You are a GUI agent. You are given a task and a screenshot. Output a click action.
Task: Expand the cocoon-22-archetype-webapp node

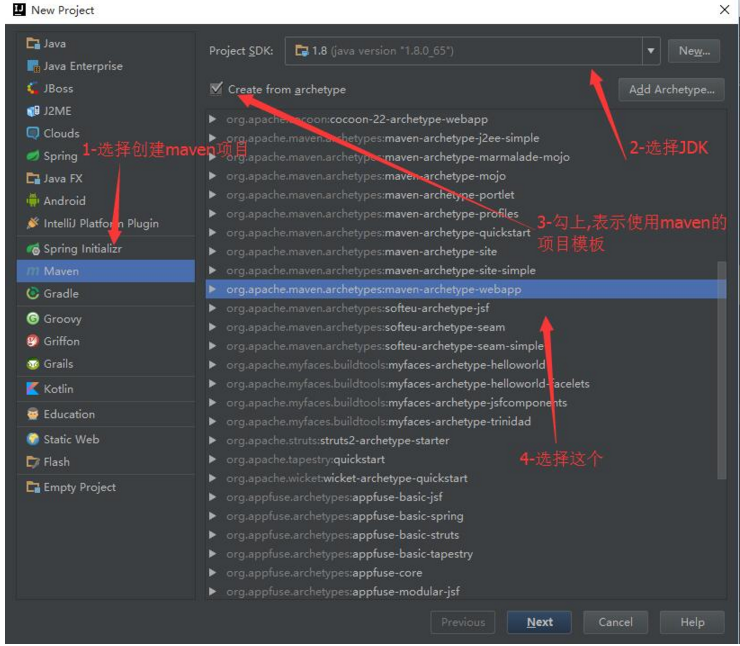pyautogui.click(x=212, y=119)
